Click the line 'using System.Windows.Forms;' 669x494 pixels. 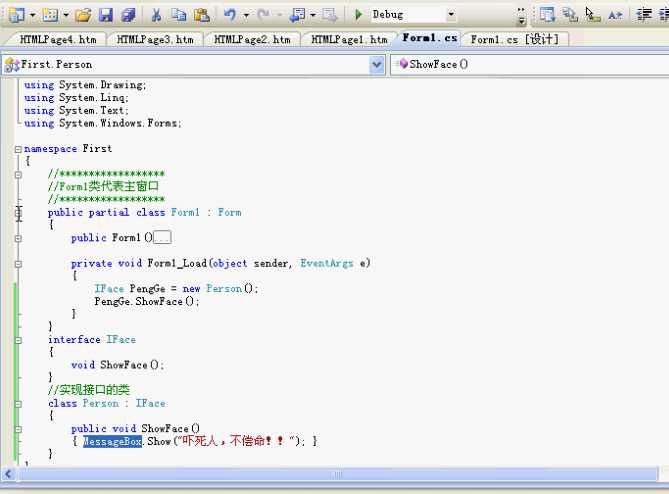click(x=102, y=124)
